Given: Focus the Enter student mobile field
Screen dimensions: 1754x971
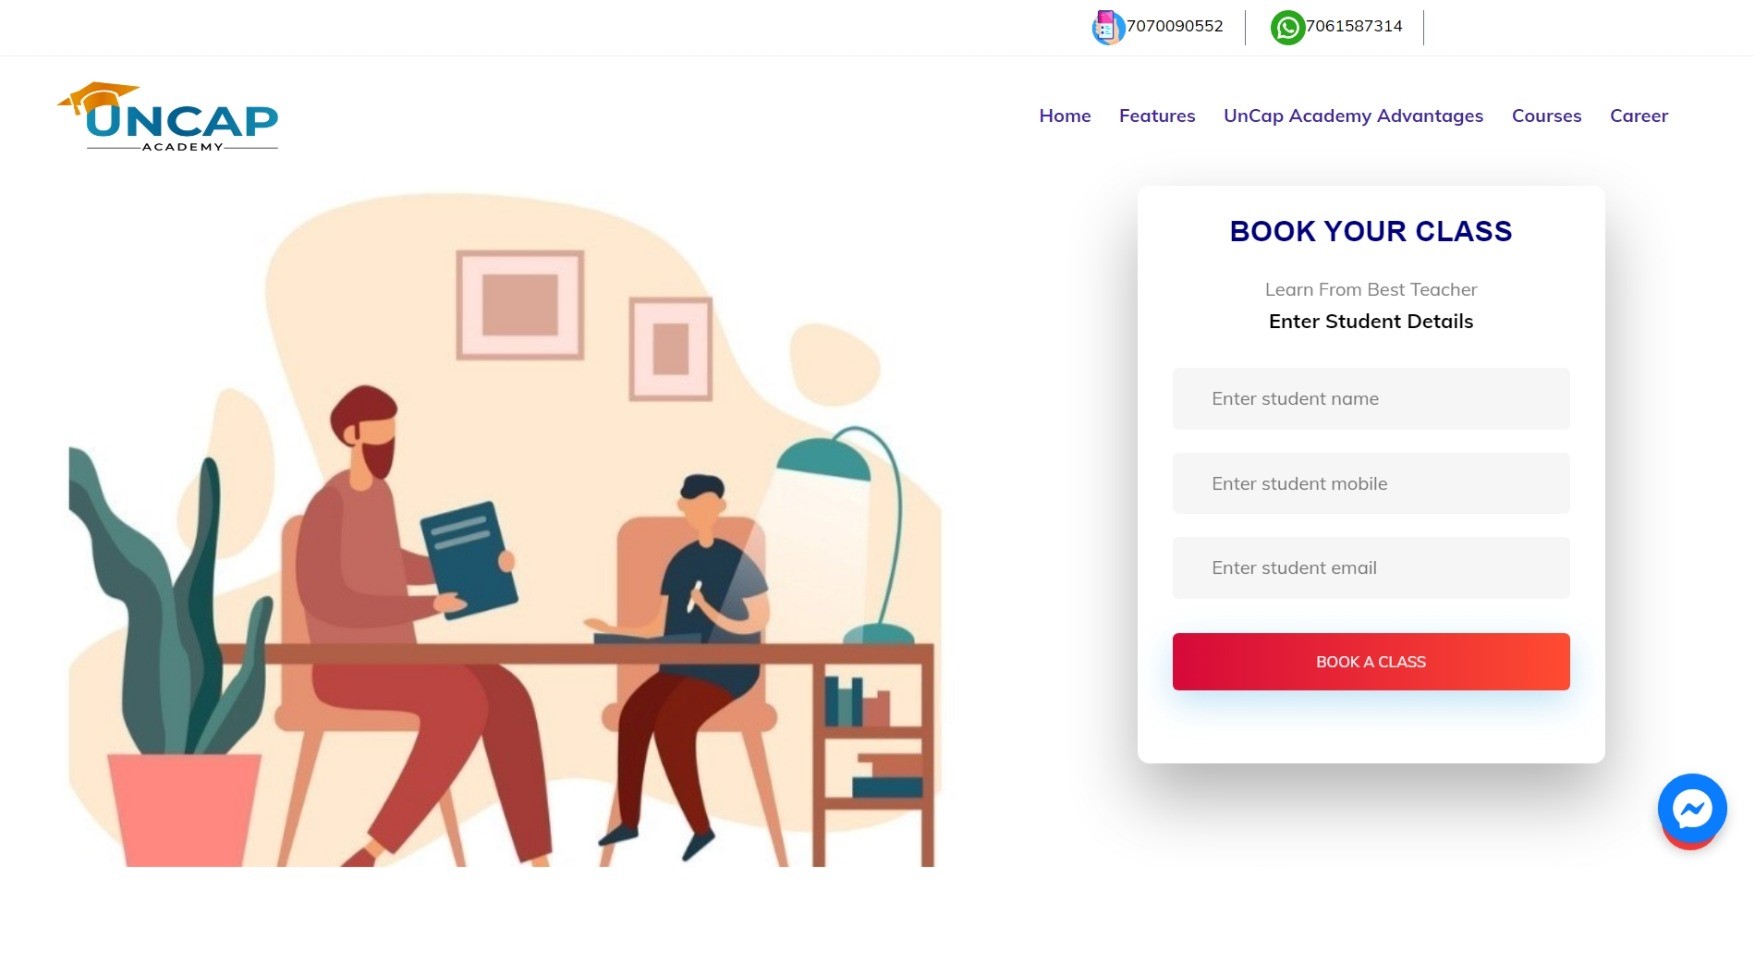Looking at the screenshot, I should coord(1370,483).
